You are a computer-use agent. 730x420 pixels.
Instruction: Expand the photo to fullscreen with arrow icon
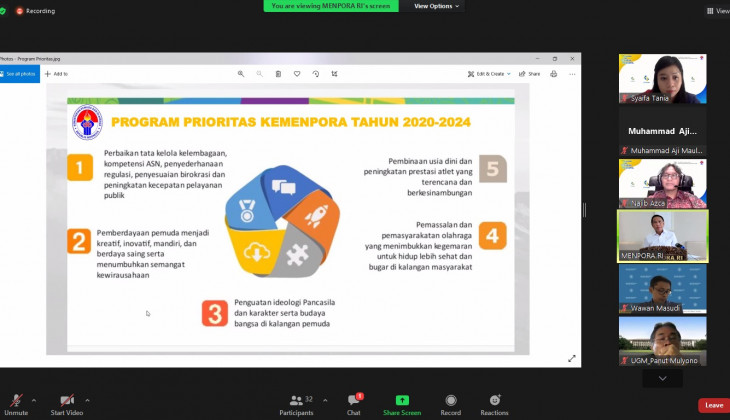click(572, 358)
